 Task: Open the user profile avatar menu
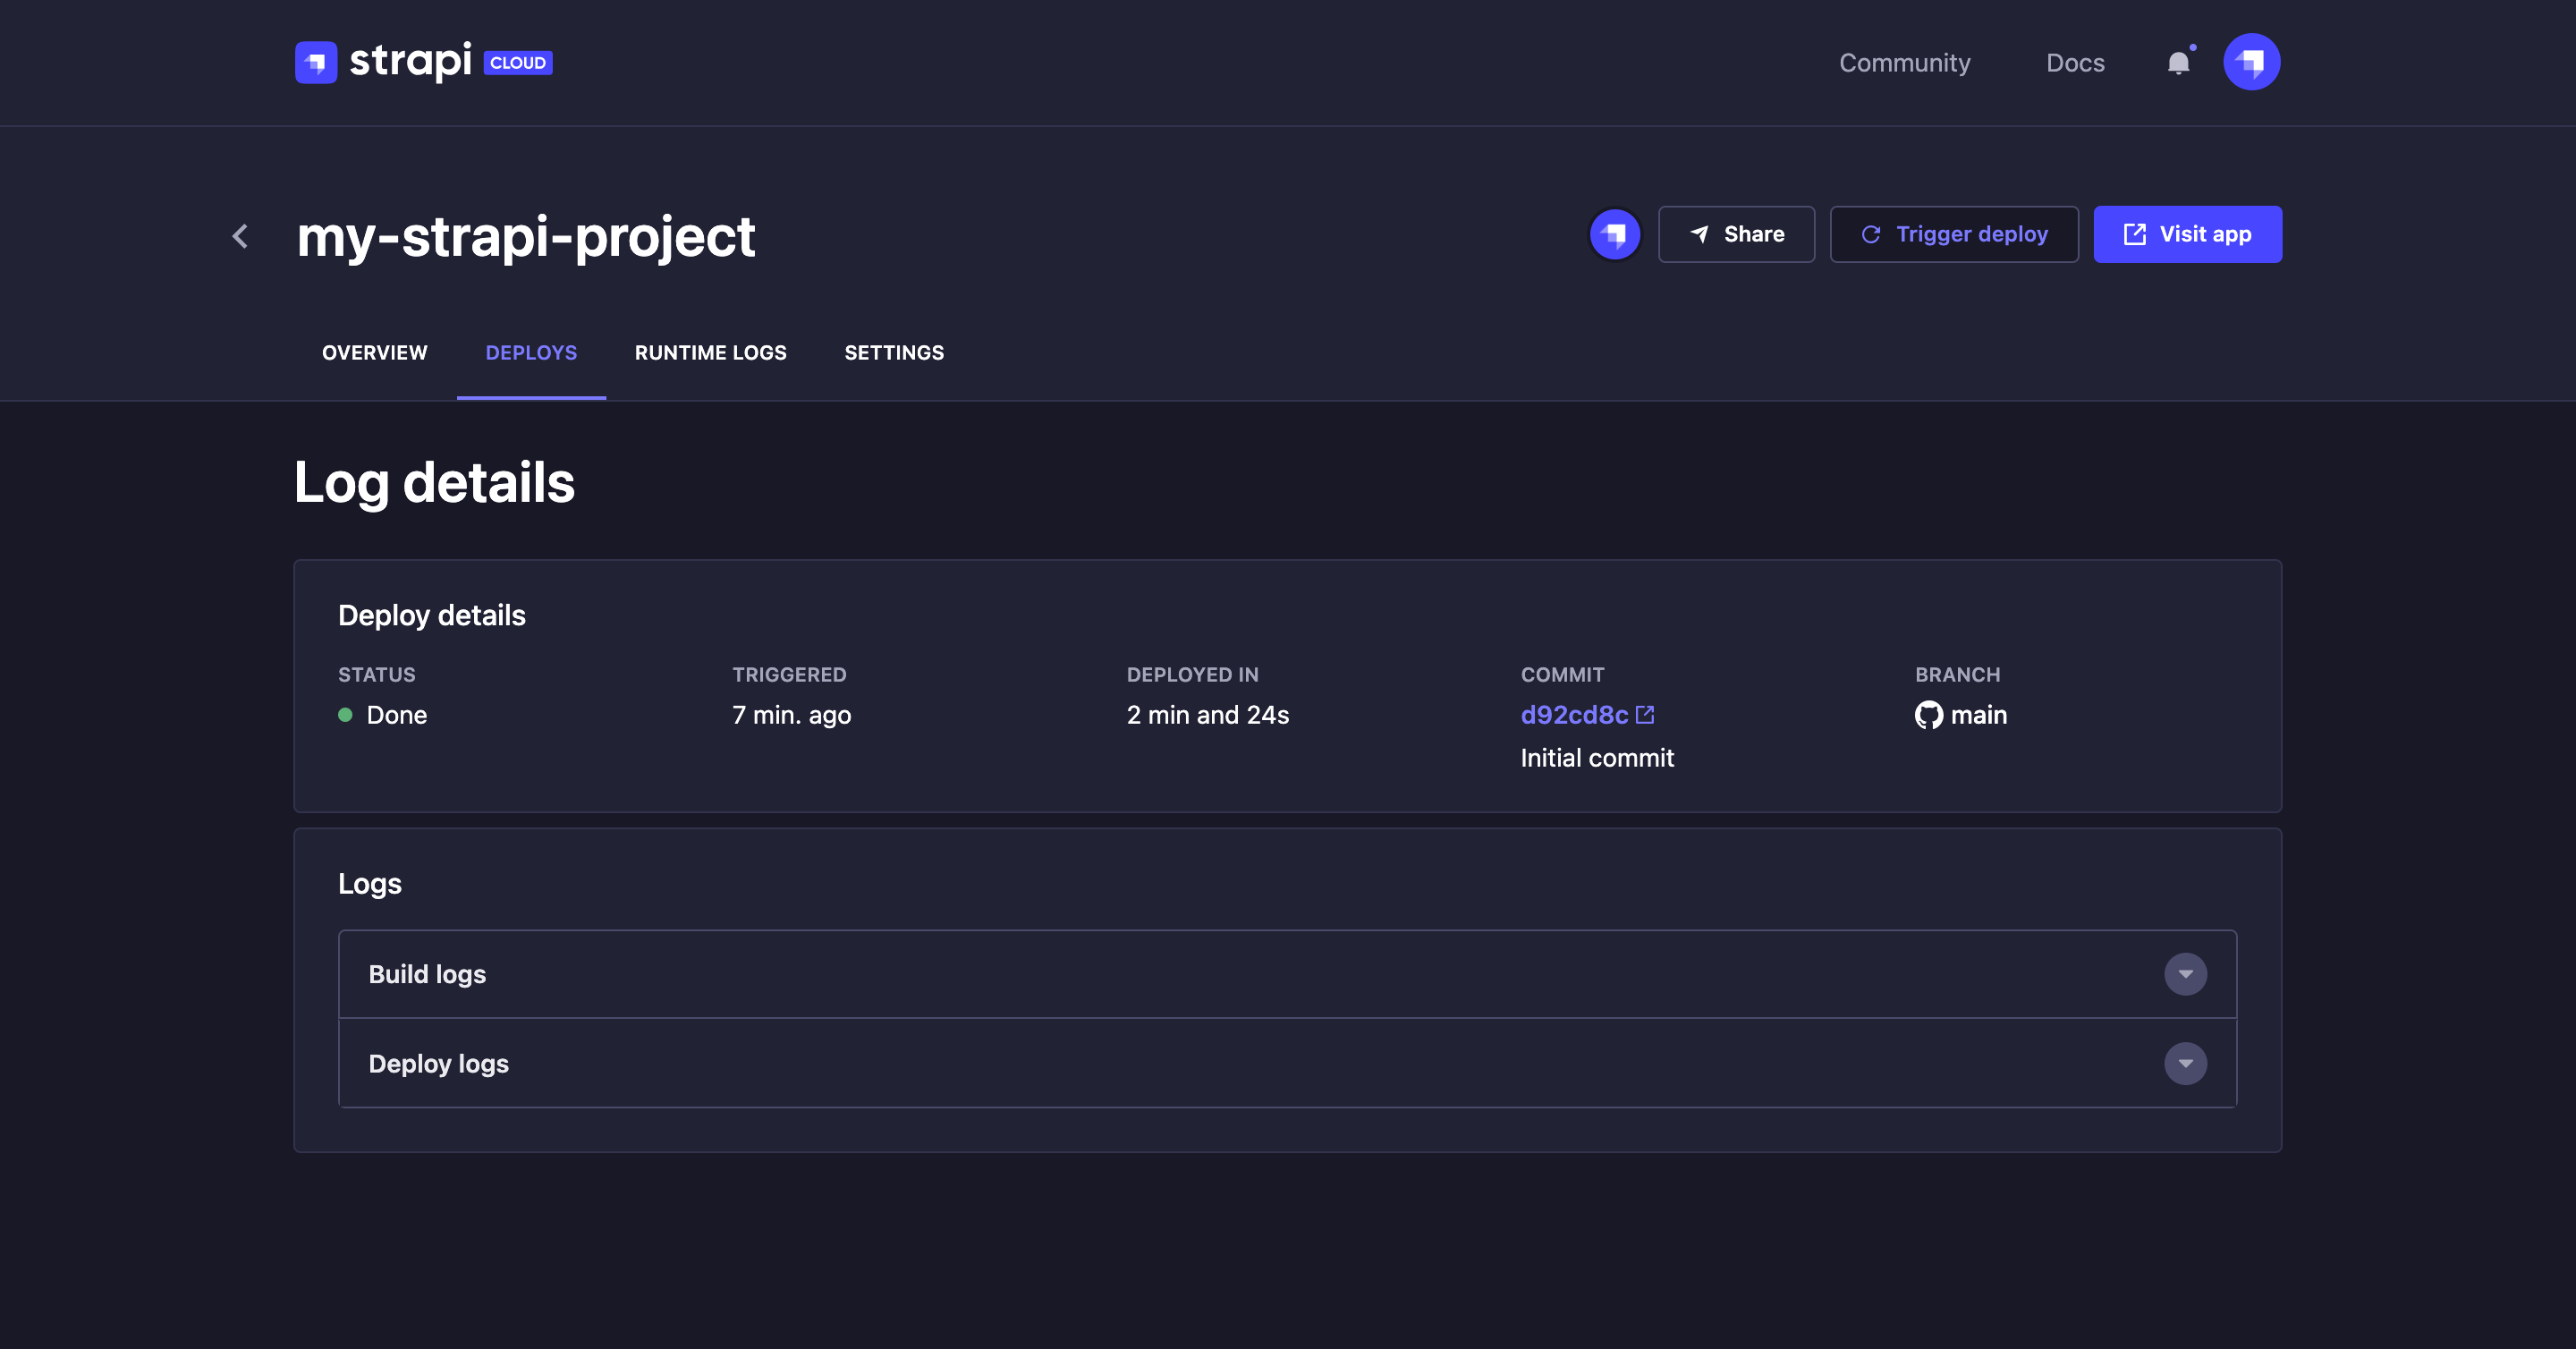click(2251, 62)
